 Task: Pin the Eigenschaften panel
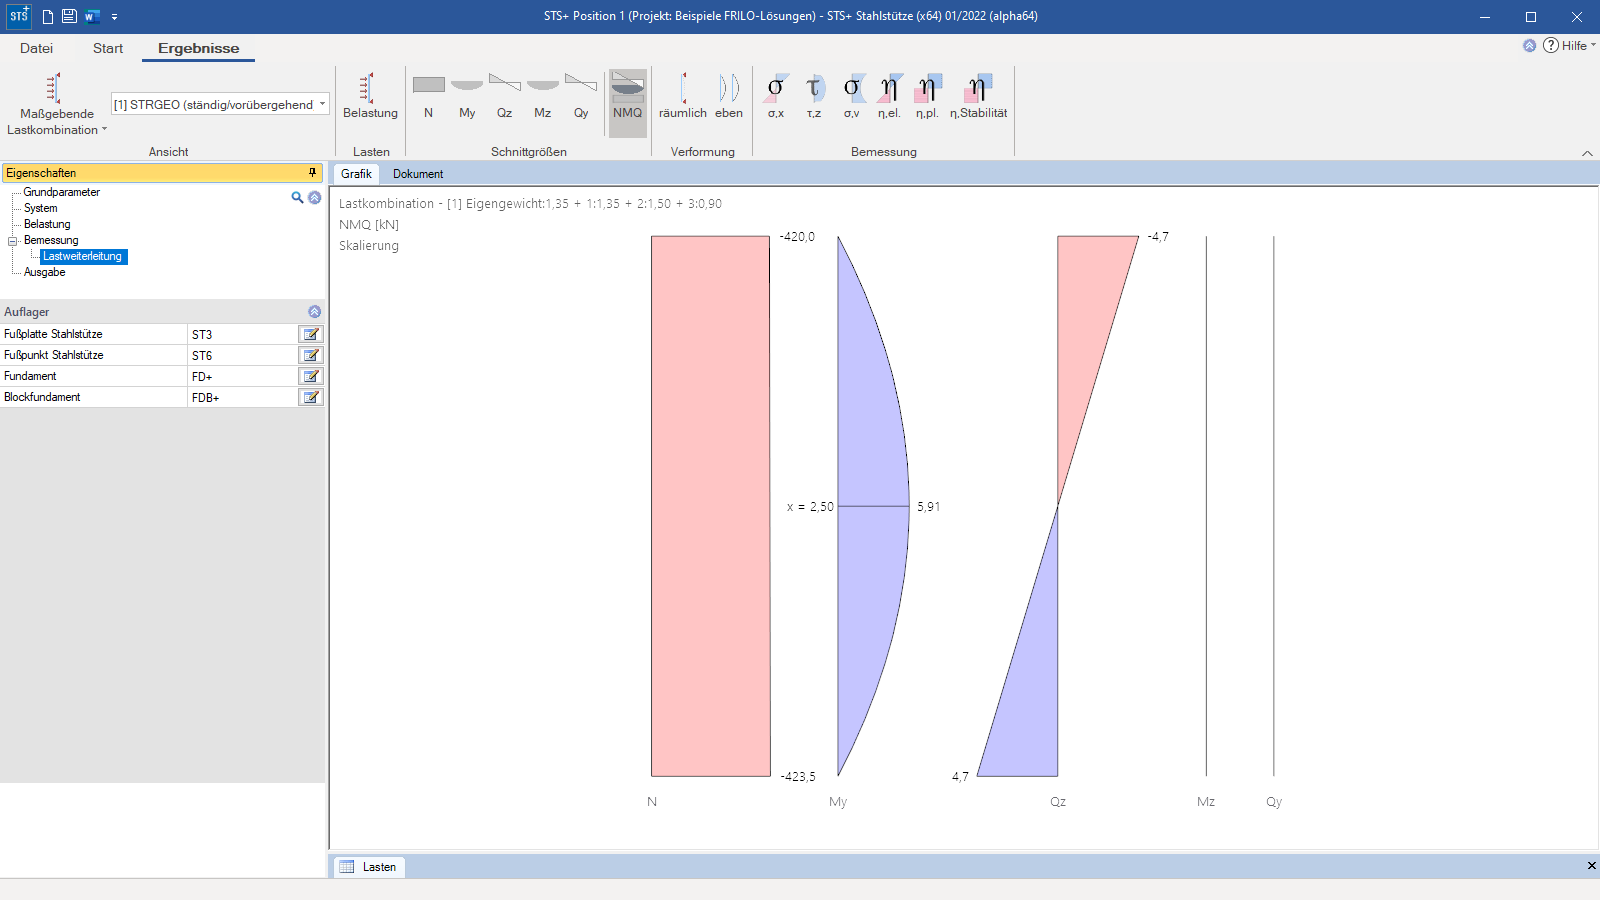(x=312, y=173)
